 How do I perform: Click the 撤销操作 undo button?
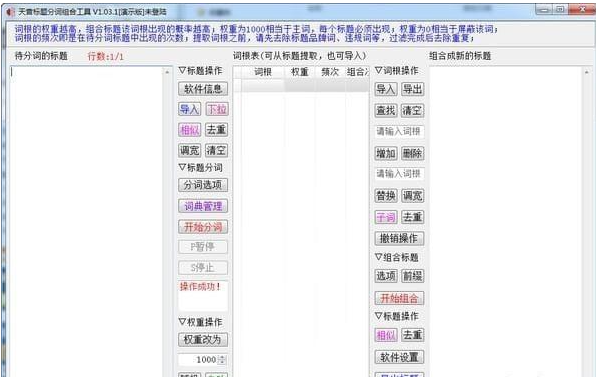pyautogui.click(x=399, y=238)
